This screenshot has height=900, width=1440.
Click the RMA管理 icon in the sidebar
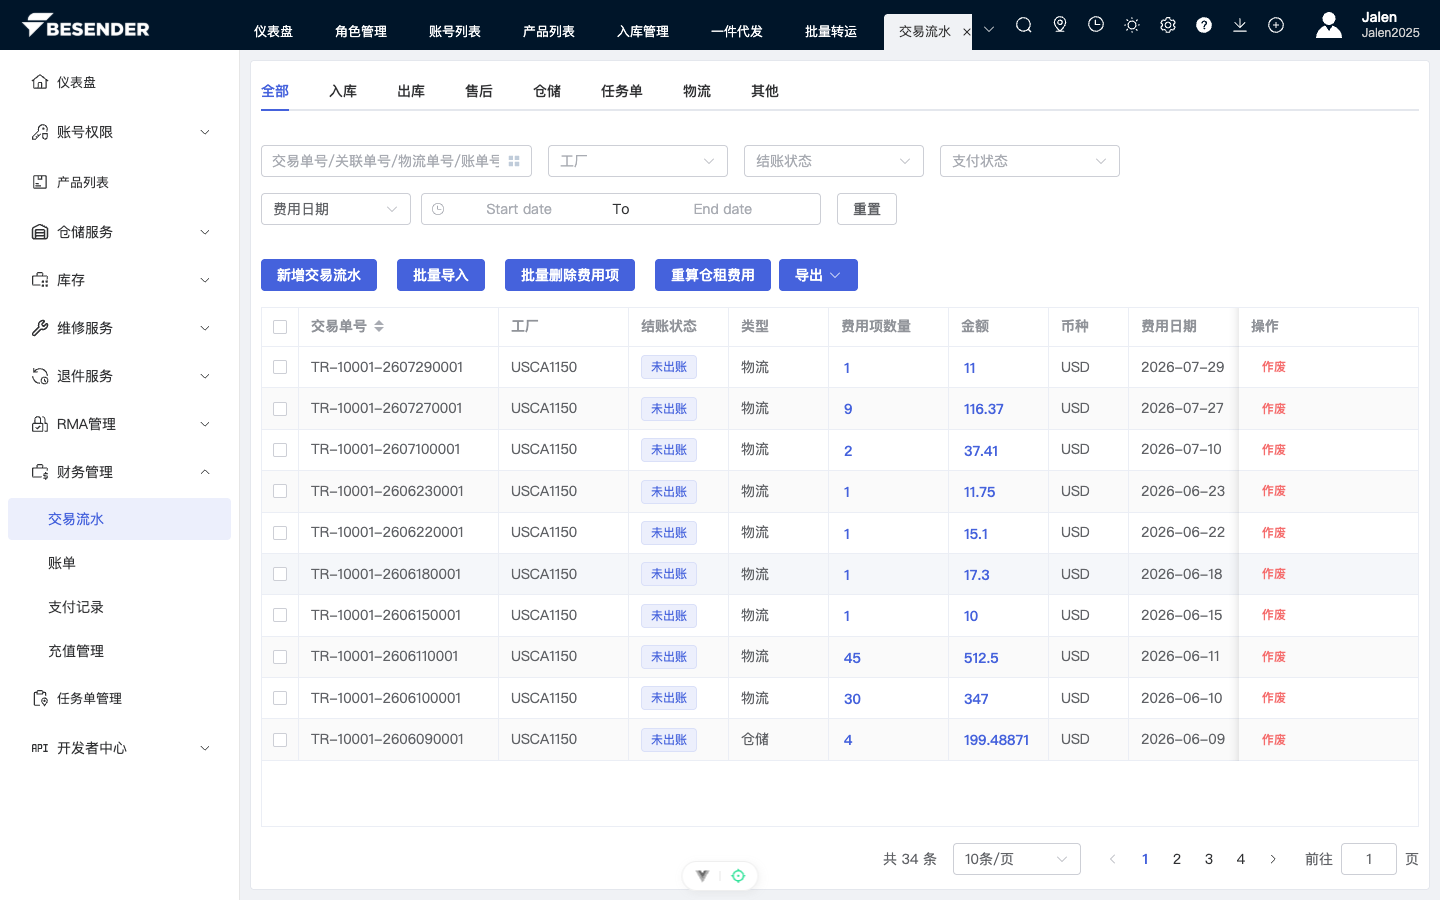tap(40, 424)
